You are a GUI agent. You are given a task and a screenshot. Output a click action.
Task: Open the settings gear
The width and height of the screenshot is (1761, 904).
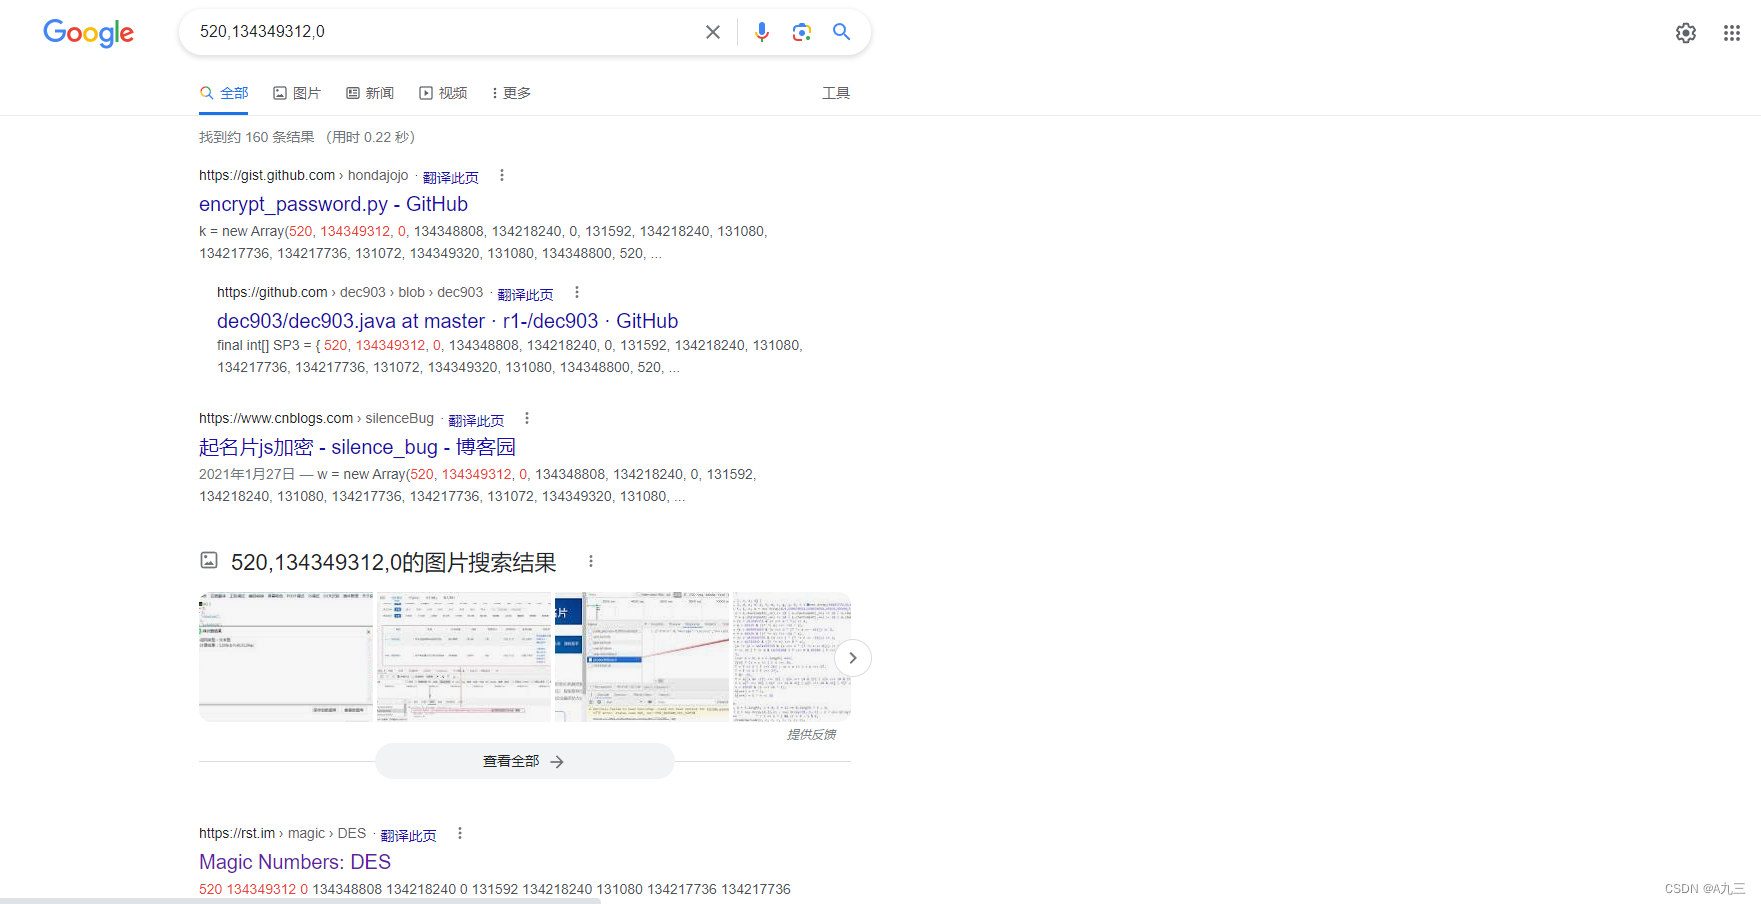tap(1686, 32)
